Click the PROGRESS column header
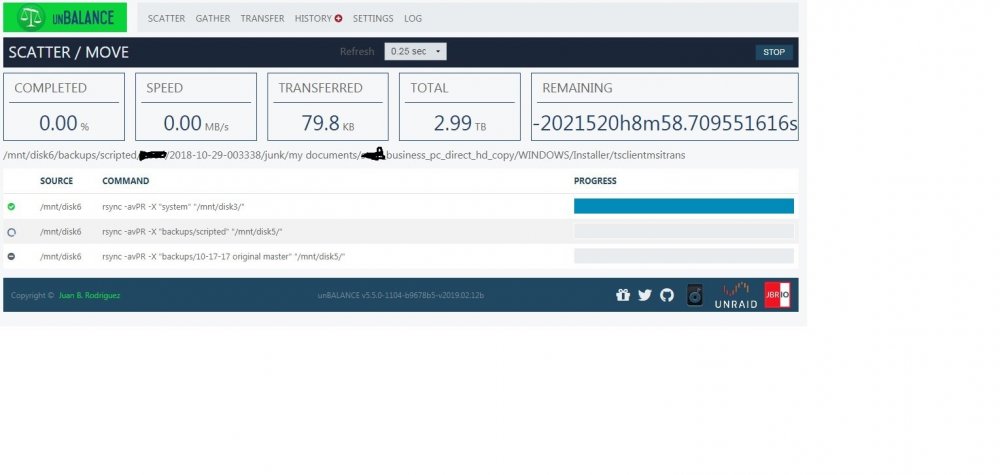This screenshot has width=1000, height=475. coord(595,181)
